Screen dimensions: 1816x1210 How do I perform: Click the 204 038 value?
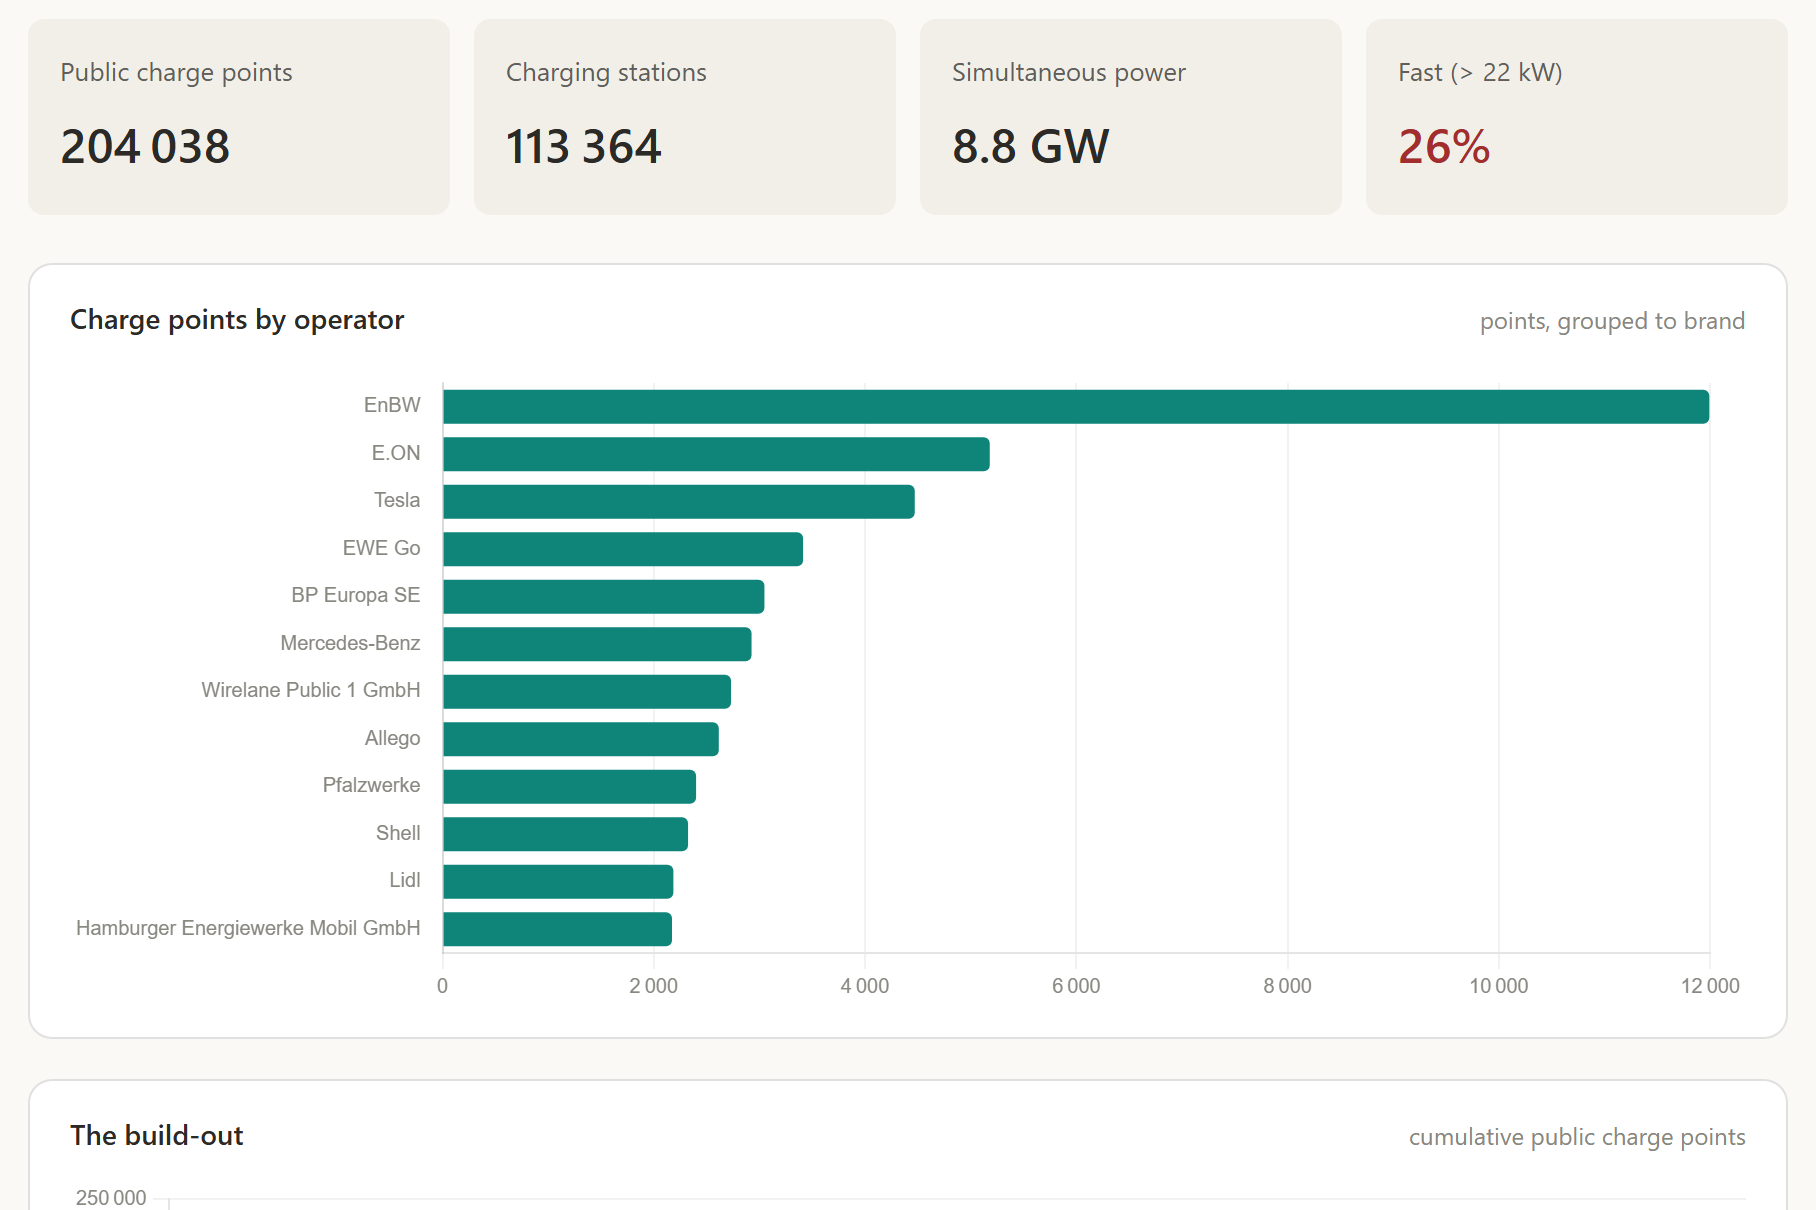pyautogui.click(x=145, y=147)
